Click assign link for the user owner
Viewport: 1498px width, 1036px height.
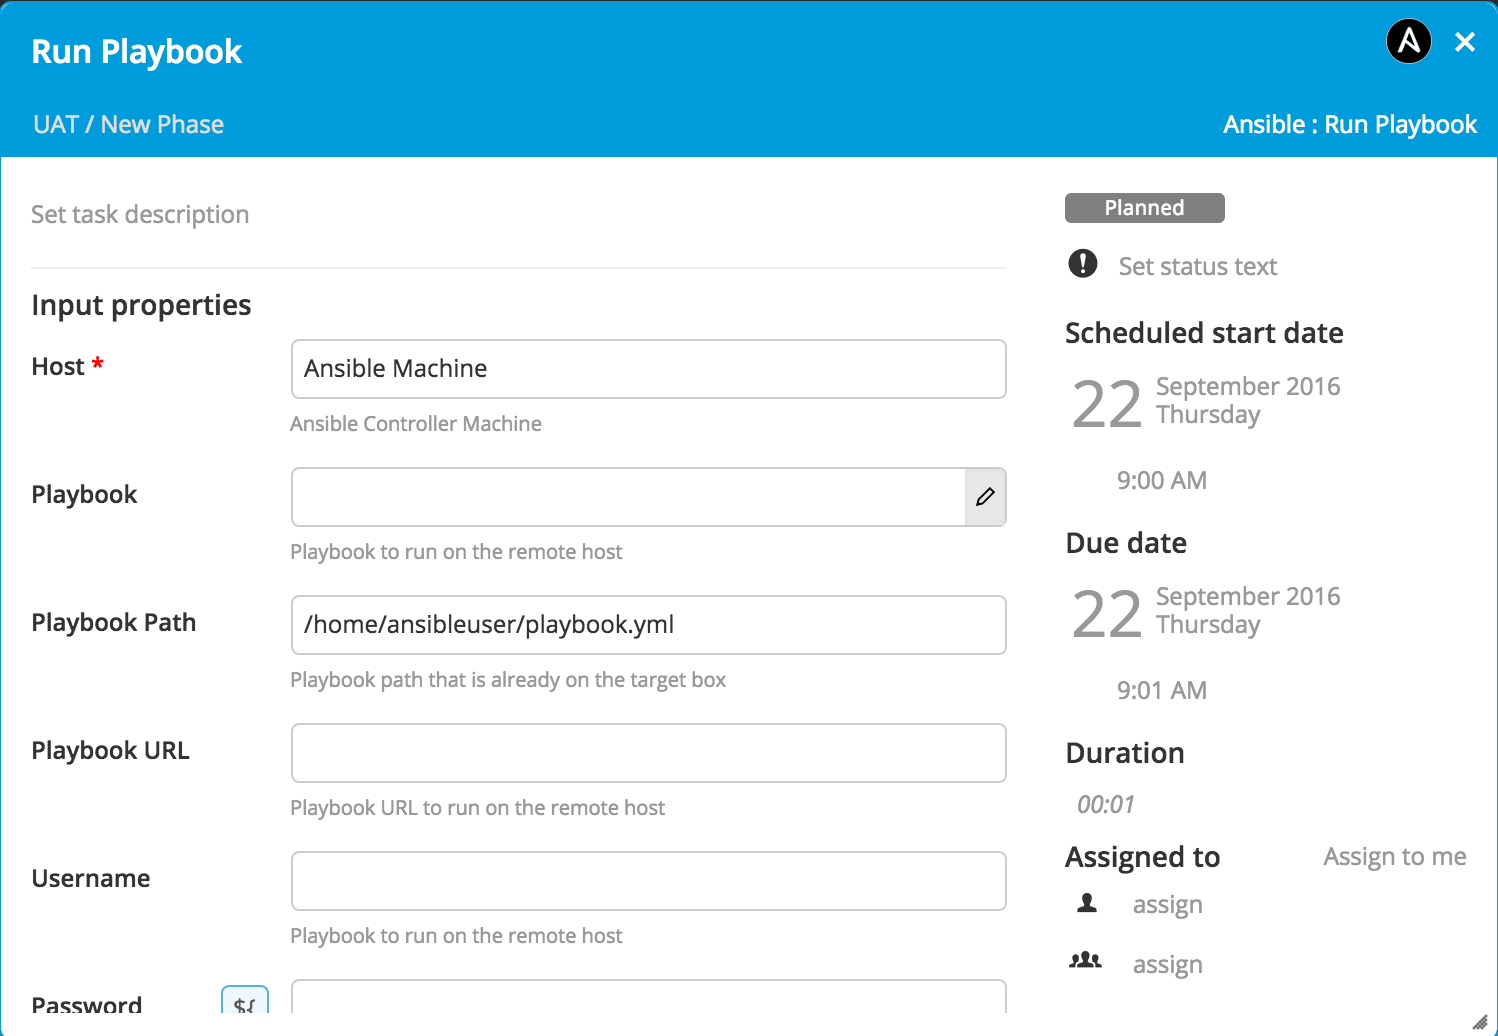pos(1168,905)
